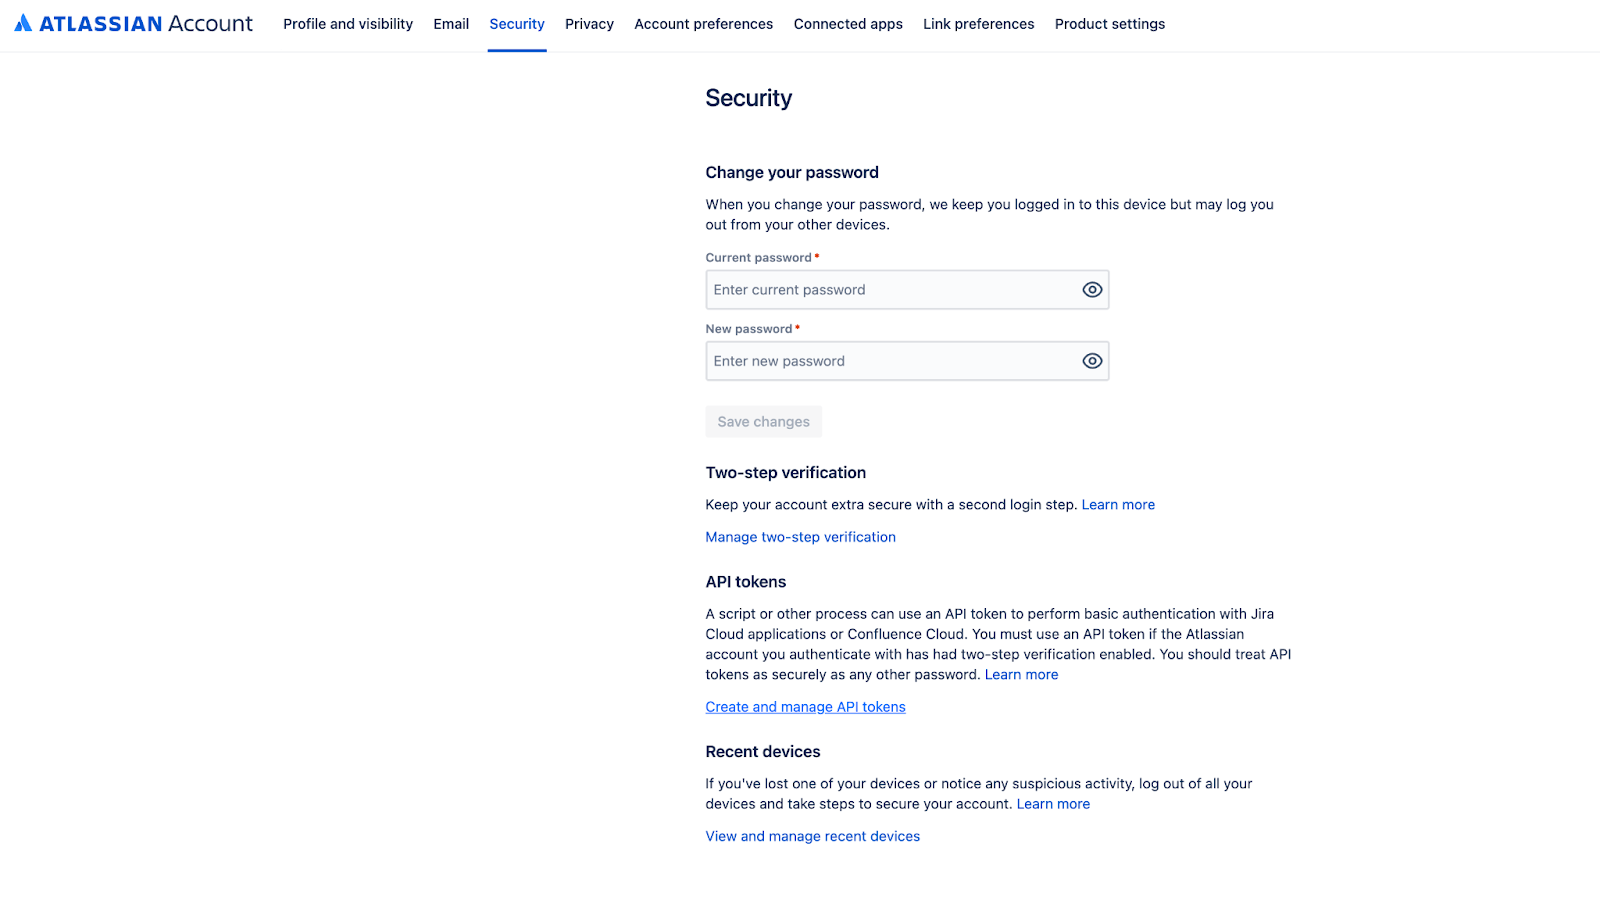Navigate to Connected apps tab
This screenshot has width=1600, height=908.
tap(848, 24)
